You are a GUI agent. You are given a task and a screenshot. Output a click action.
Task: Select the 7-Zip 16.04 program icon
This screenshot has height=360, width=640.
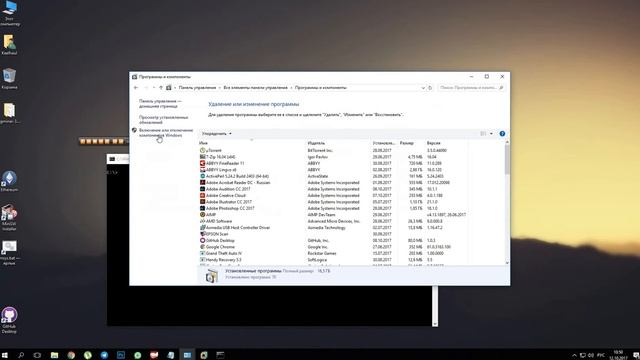click(202, 157)
